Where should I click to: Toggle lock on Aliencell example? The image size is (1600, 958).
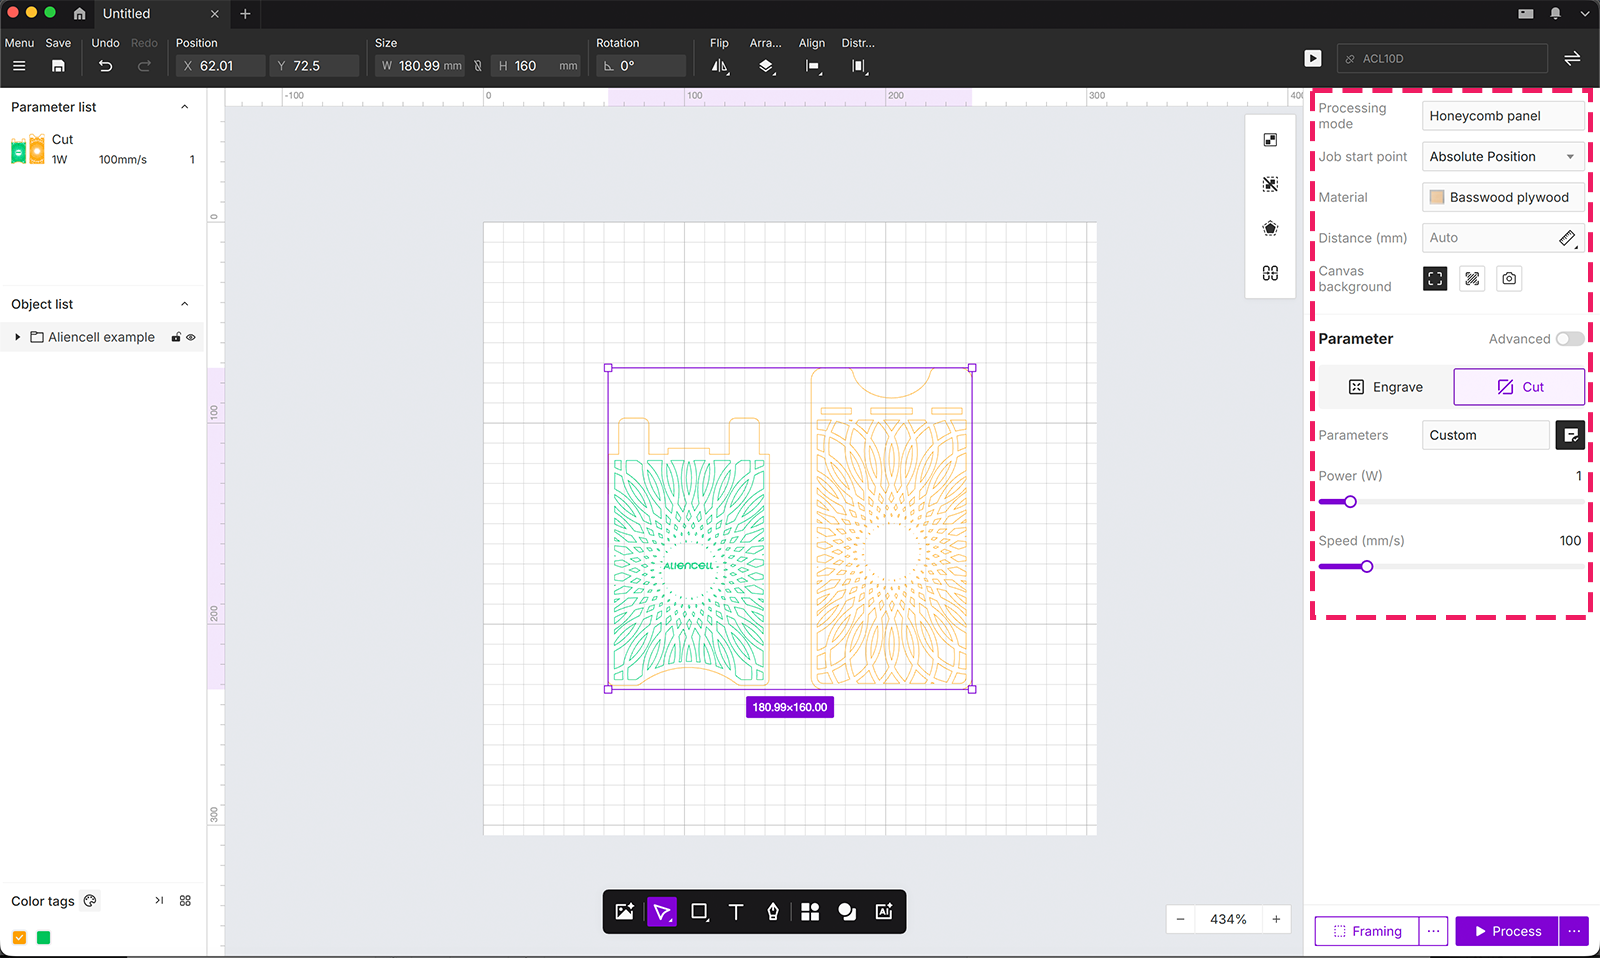point(176,338)
